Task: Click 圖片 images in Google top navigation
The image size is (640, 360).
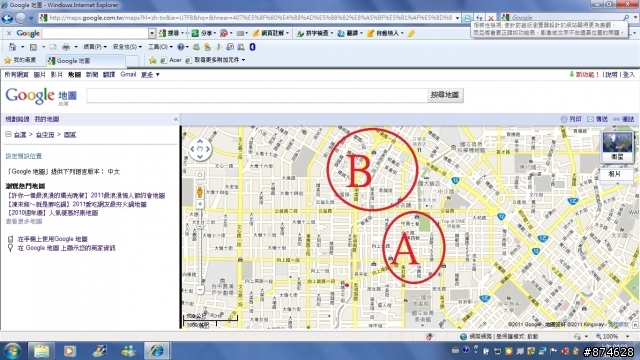Action: 40,75
